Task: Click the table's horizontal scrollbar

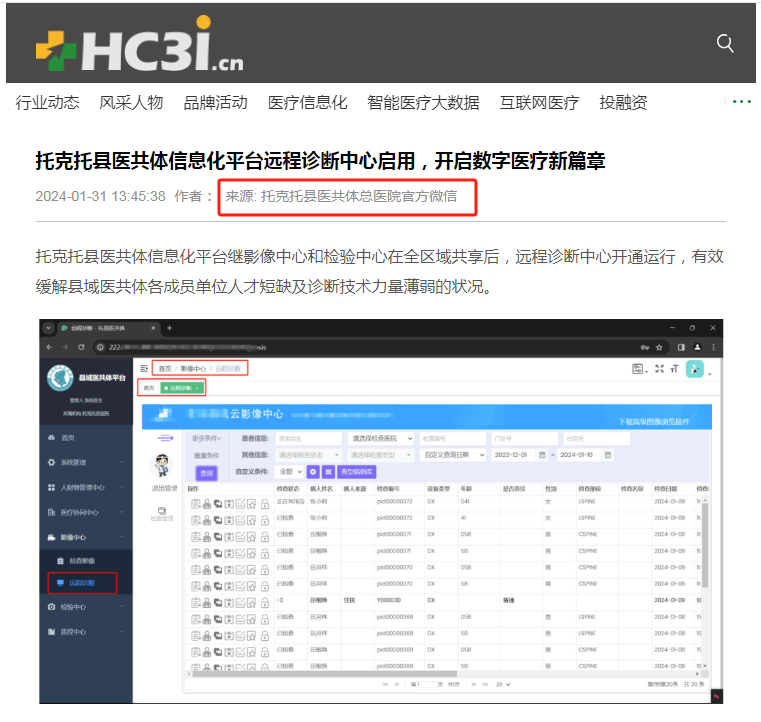Action: point(324,674)
